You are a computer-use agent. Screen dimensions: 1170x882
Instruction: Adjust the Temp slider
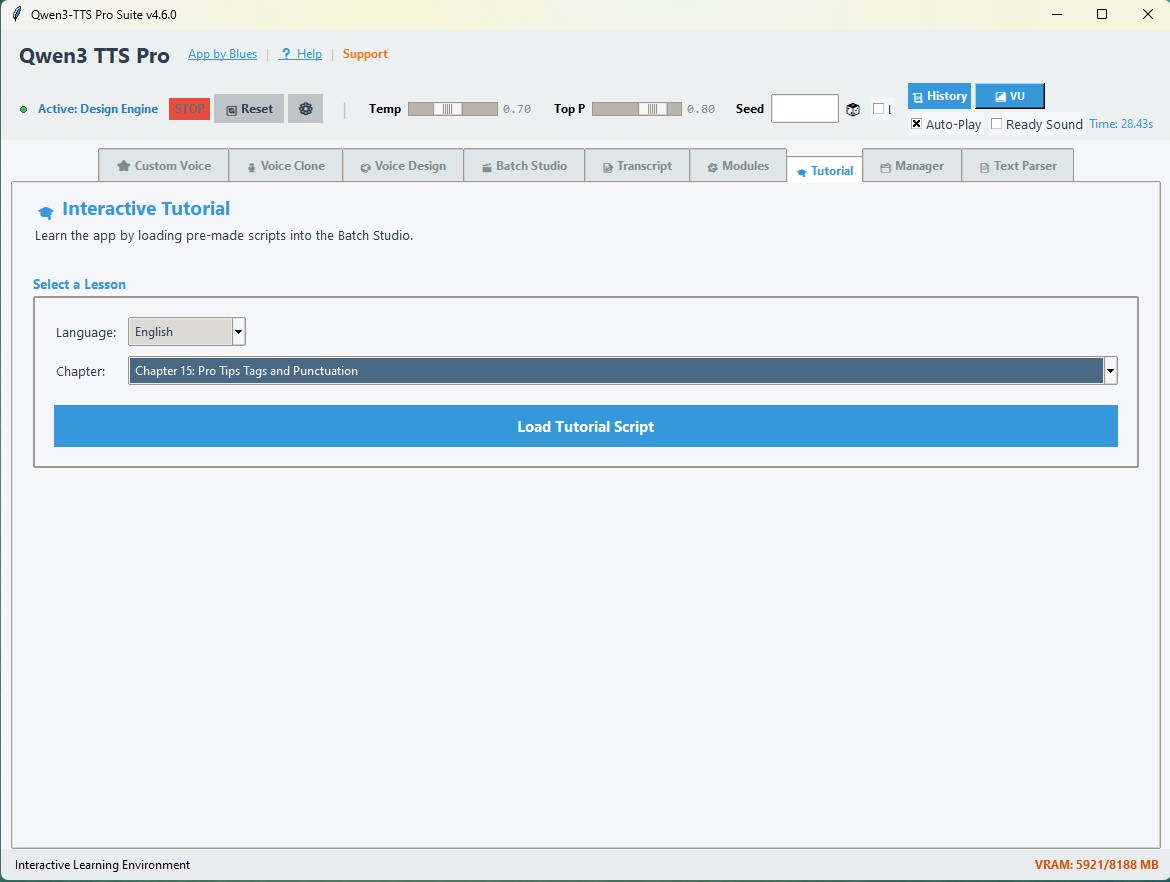point(450,109)
